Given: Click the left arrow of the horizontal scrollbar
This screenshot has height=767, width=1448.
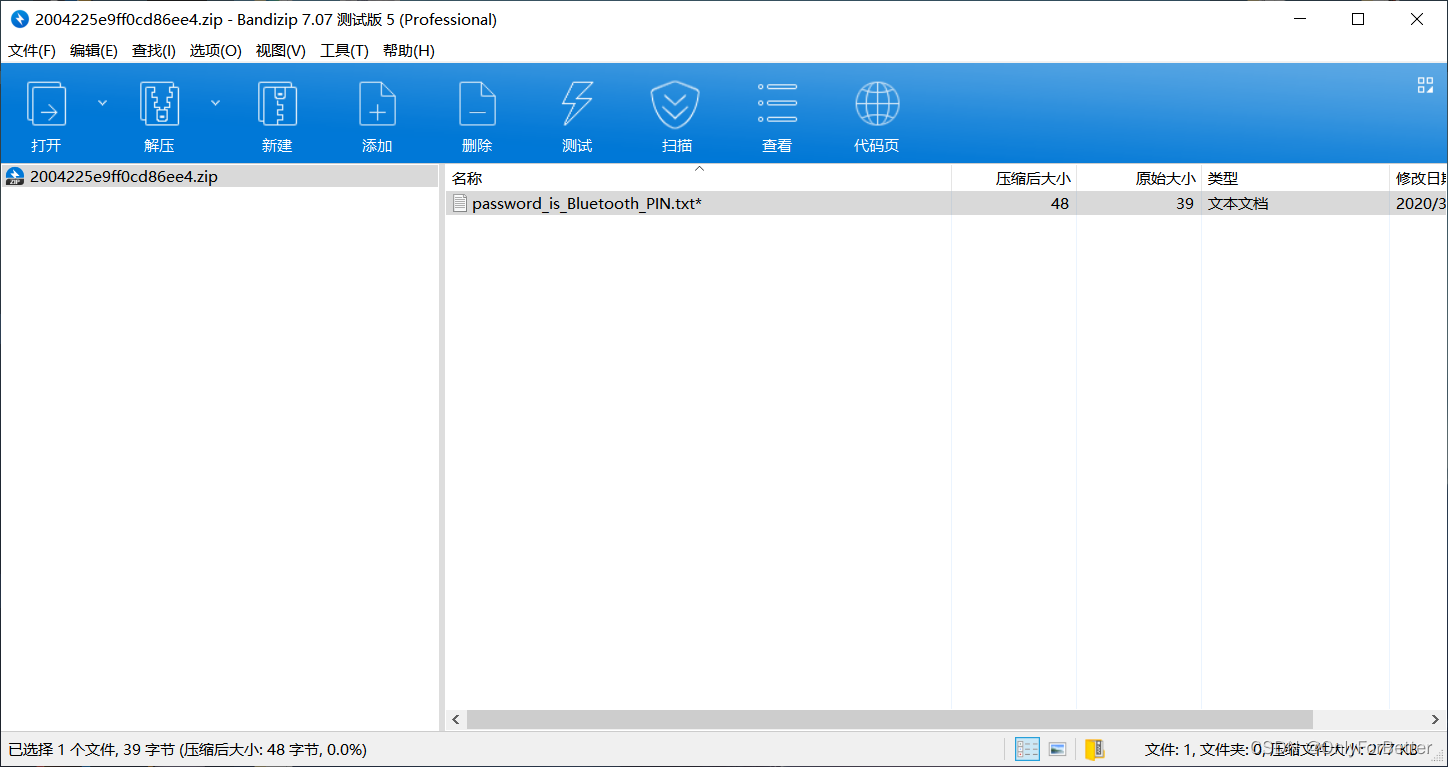Looking at the screenshot, I should [x=456, y=720].
